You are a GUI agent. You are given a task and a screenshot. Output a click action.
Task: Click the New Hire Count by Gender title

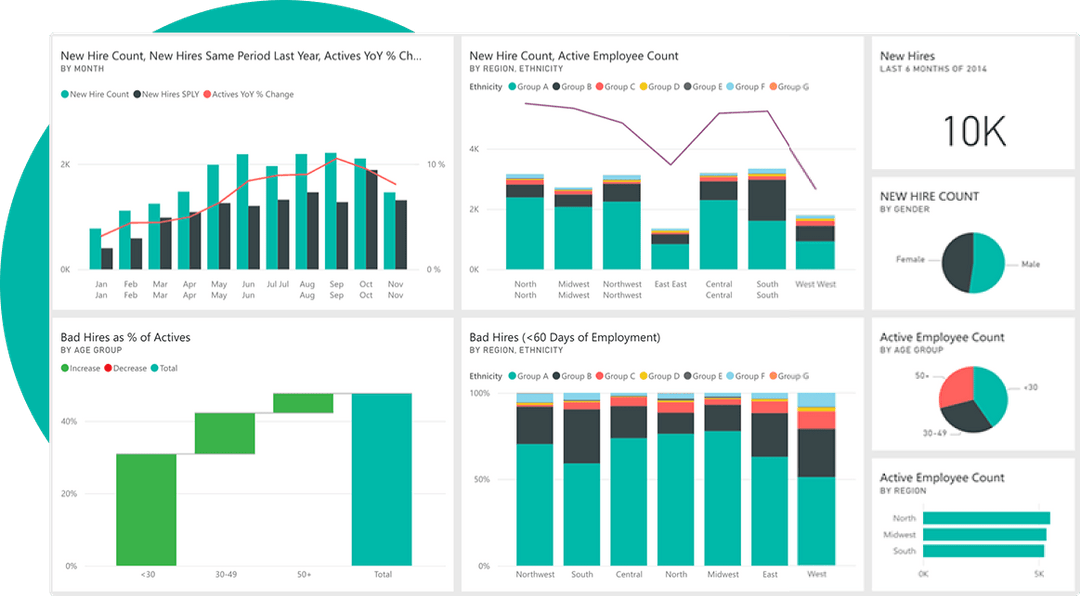[929, 196]
